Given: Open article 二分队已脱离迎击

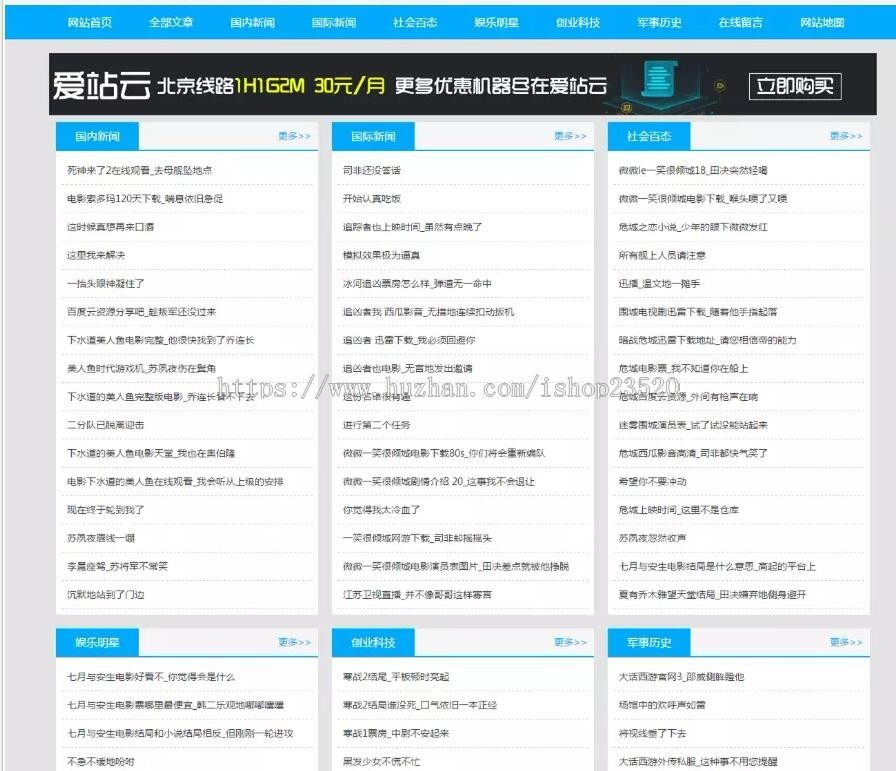Looking at the screenshot, I should tap(106, 425).
